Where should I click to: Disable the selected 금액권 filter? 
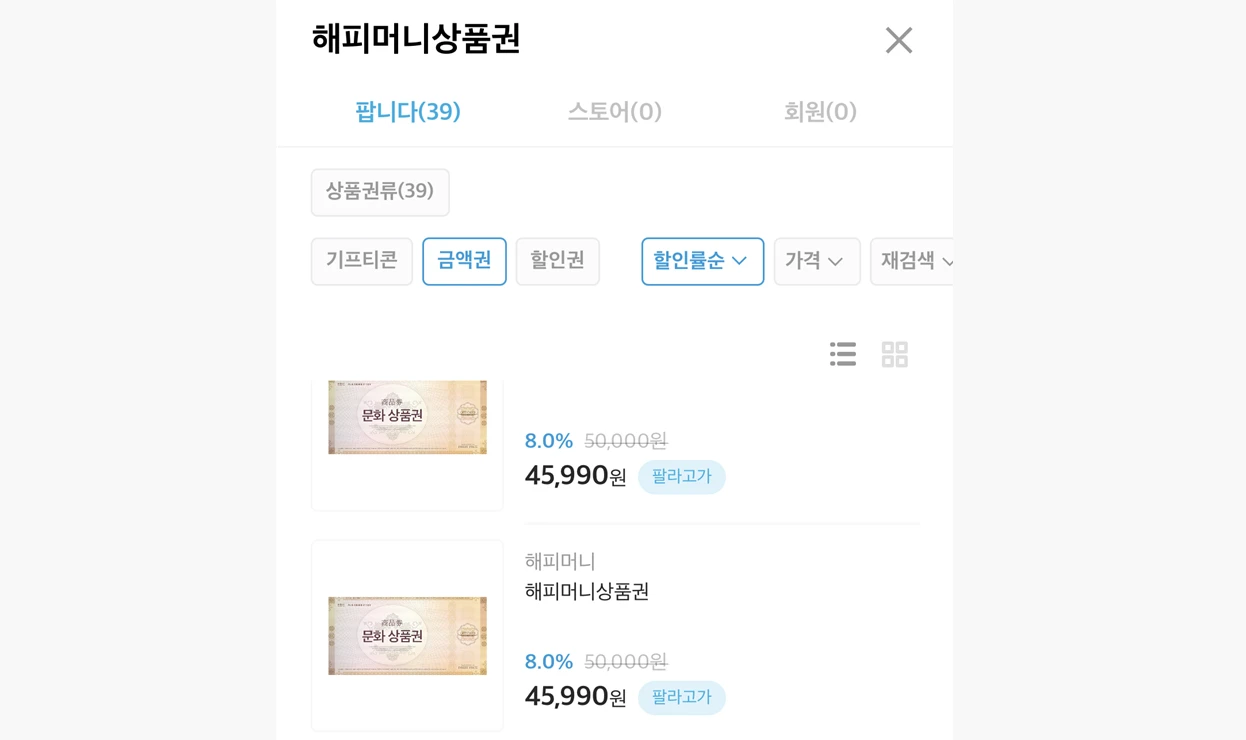pyautogui.click(x=464, y=261)
